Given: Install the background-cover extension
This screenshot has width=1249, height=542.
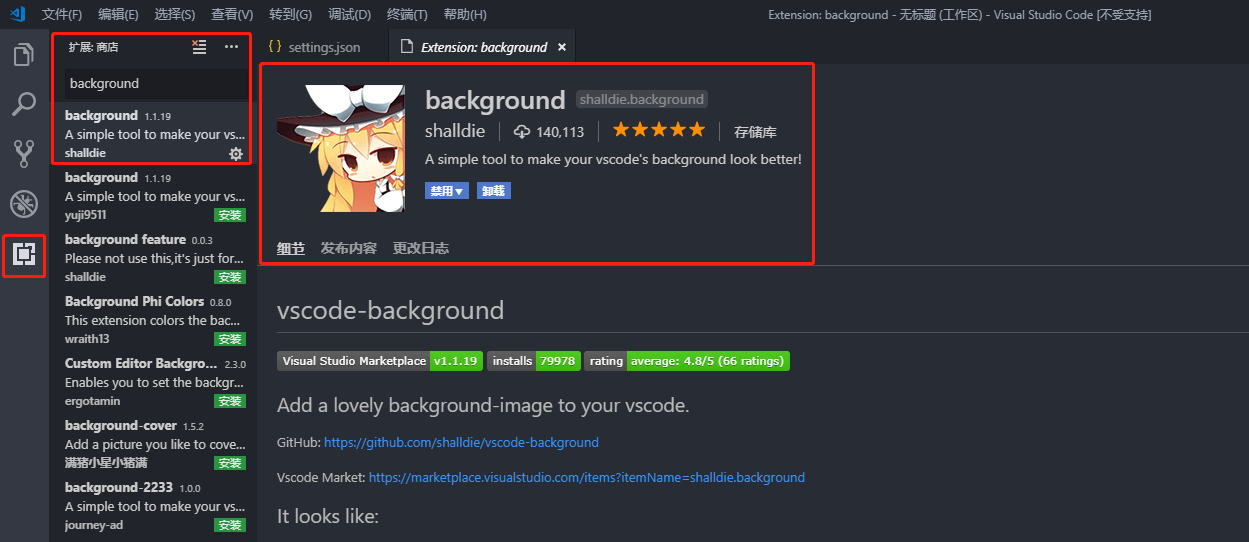Looking at the screenshot, I should pyautogui.click(x=230, y=463).
